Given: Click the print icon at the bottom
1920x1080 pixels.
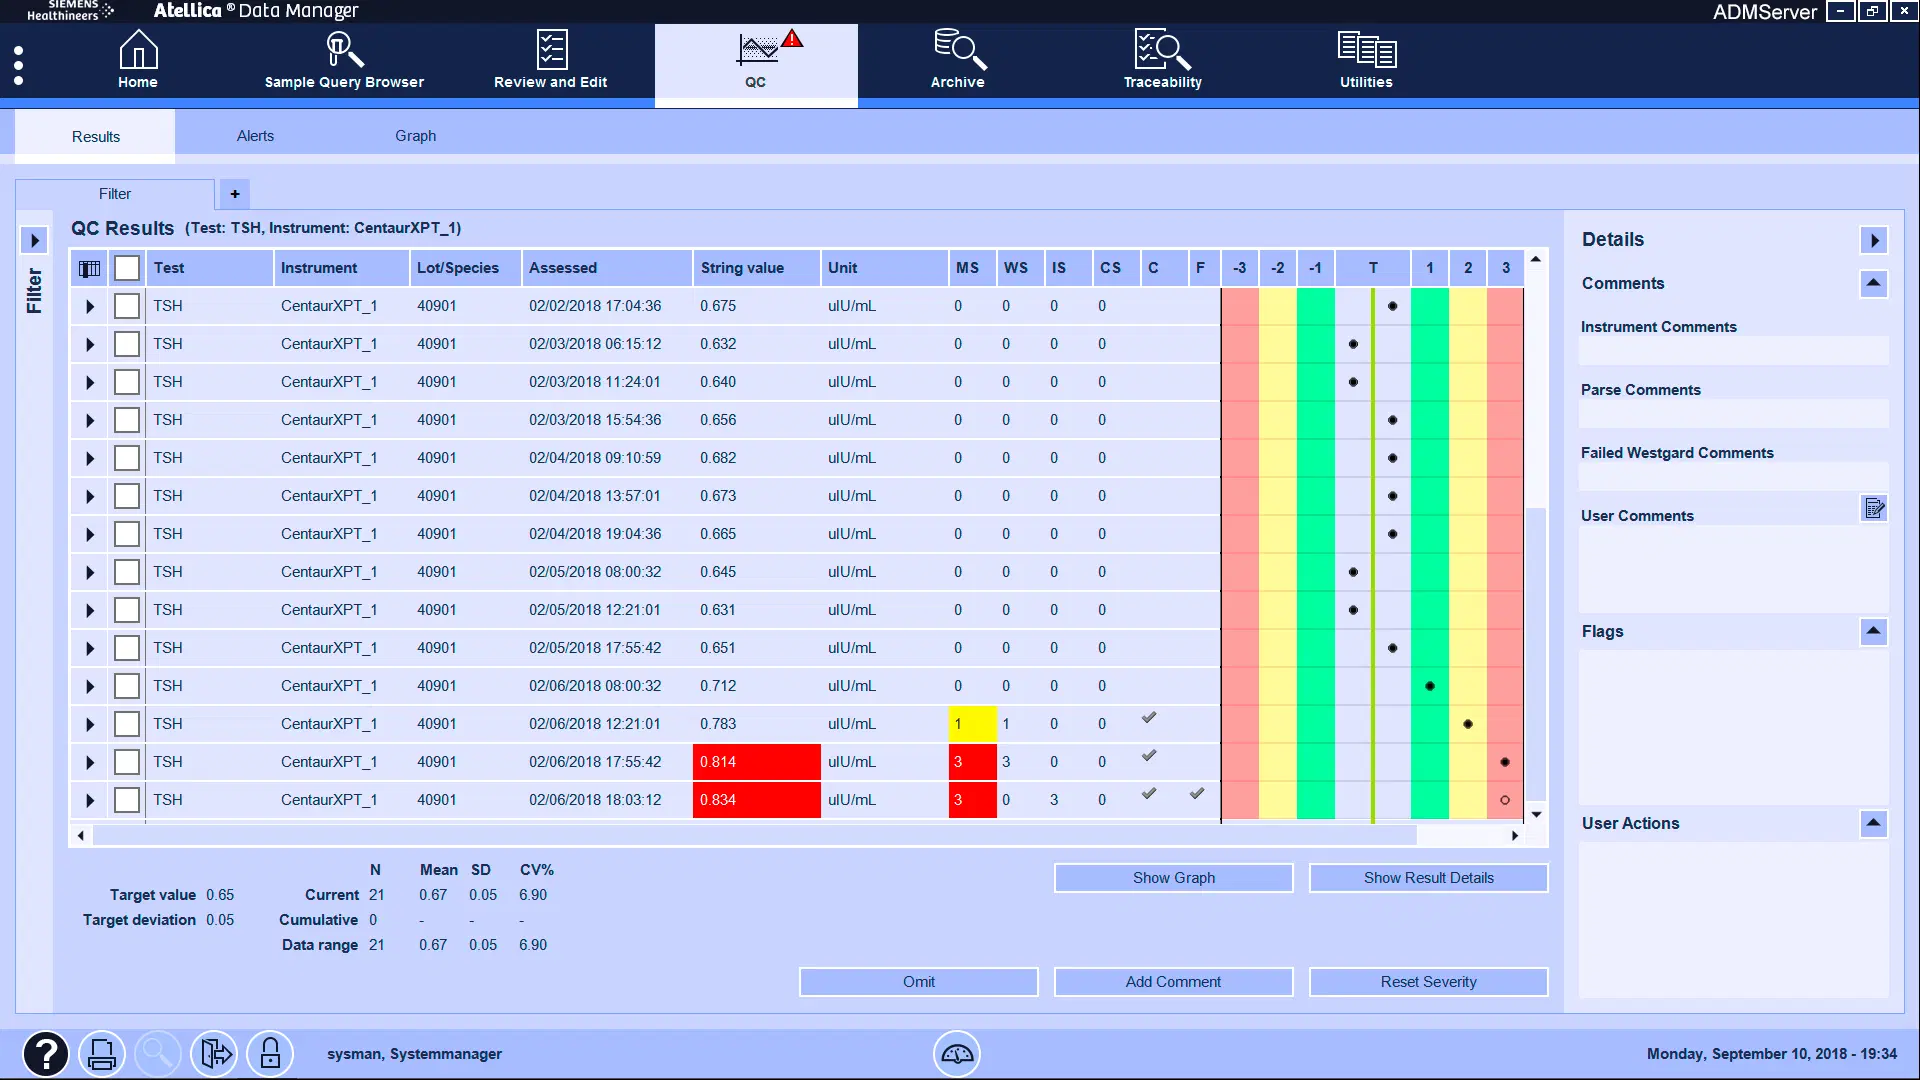Looking at the screenshot, I should 102,1053.
